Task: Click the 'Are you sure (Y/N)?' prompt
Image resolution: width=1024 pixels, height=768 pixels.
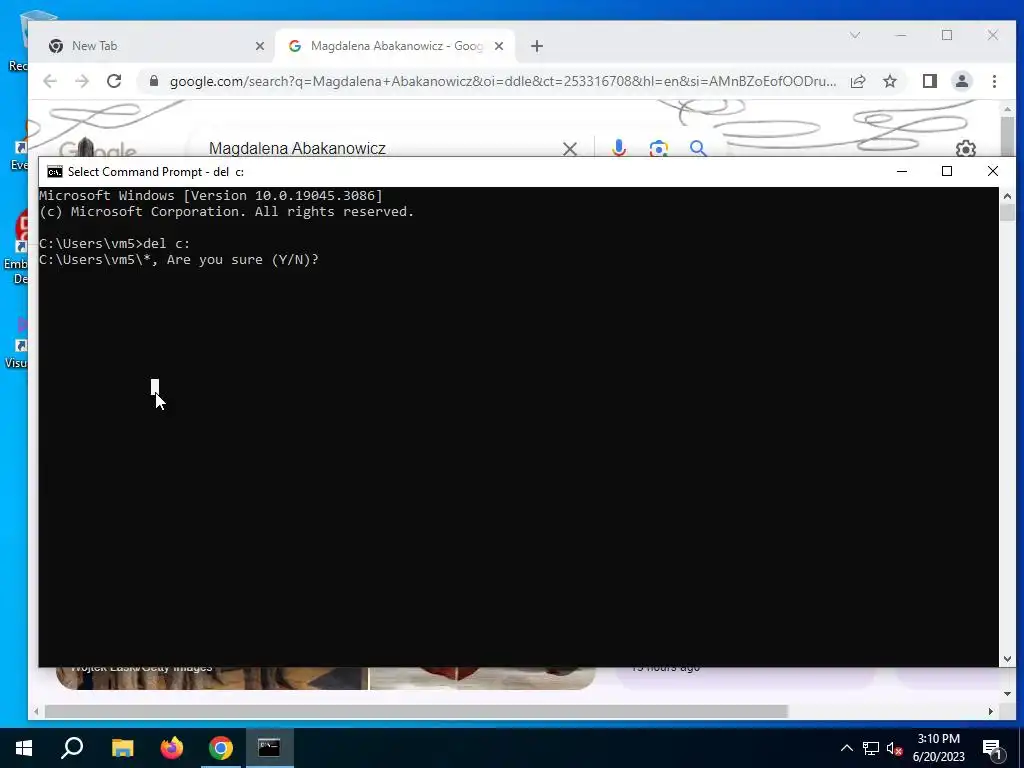Action: coord(243,260)
